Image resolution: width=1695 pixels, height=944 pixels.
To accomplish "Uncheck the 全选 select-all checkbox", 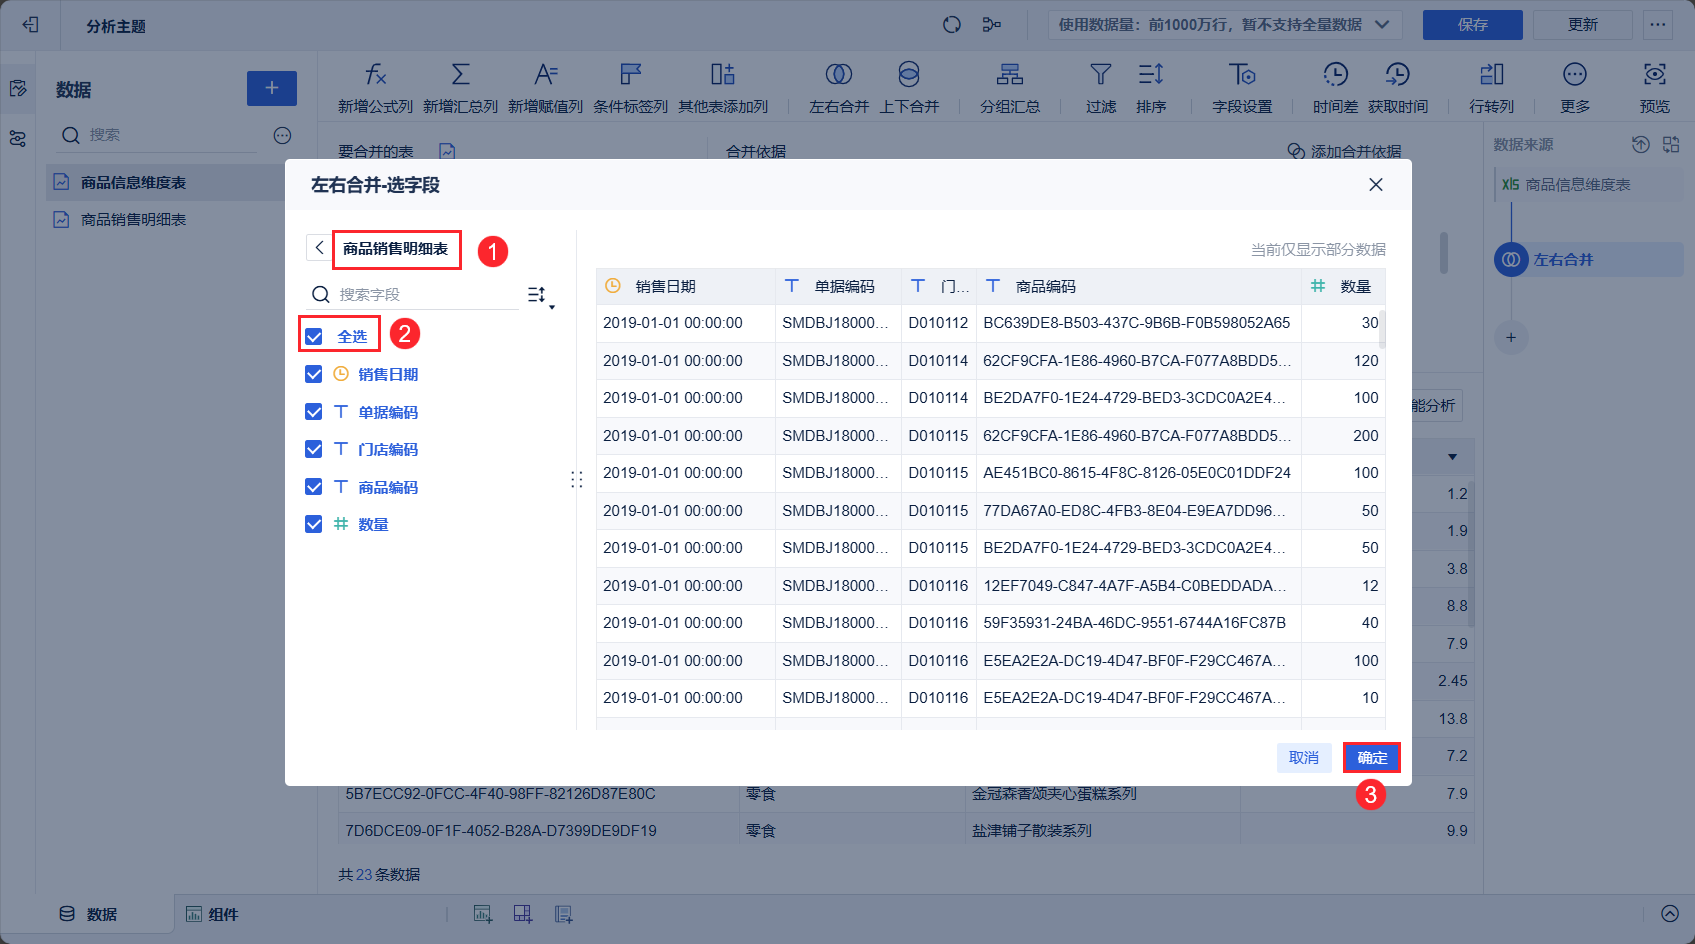I will (314, 337).
